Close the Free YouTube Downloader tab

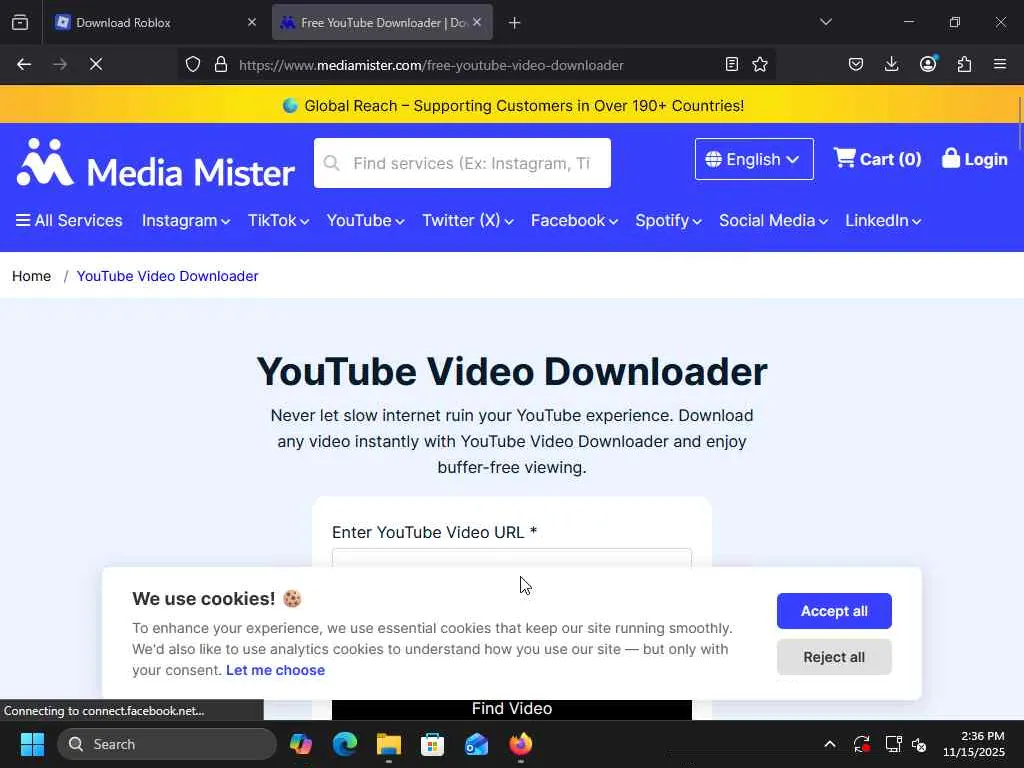pyautogui.click(x=477, y=22)
